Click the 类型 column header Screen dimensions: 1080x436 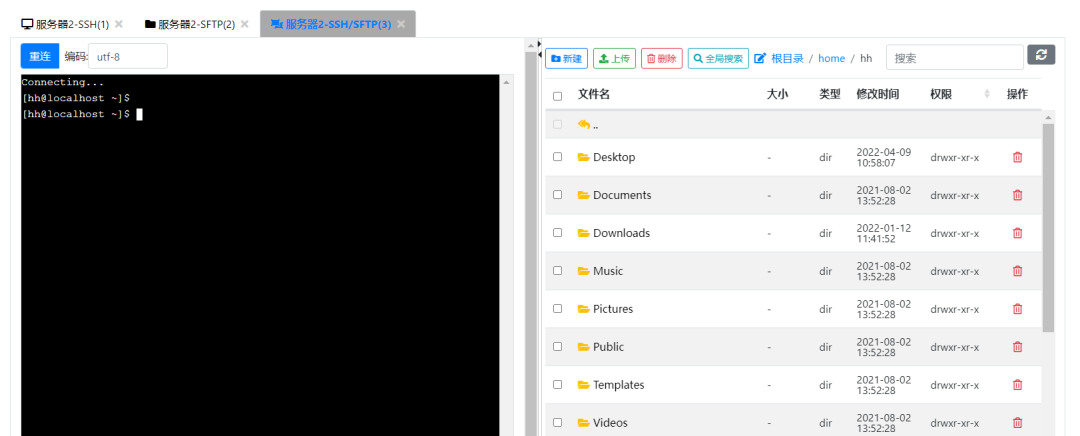pyautogui.click(x=830, y=94)
